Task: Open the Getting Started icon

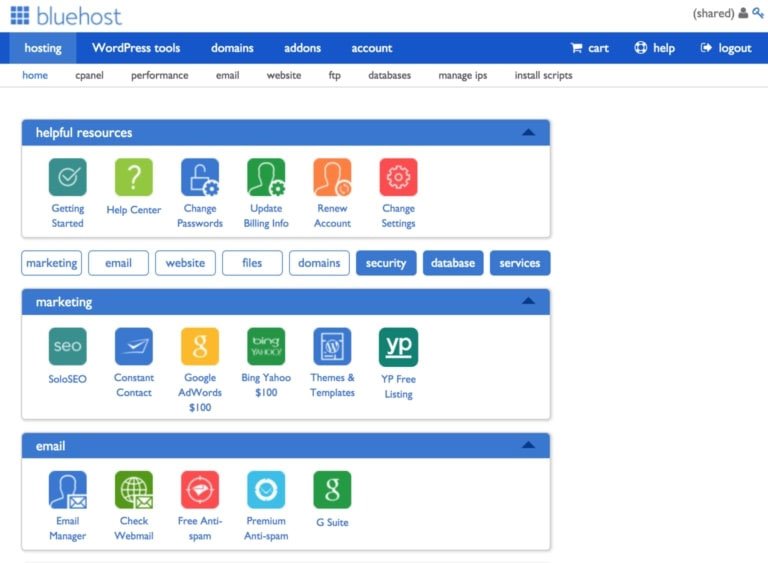Action: point(68,177)
